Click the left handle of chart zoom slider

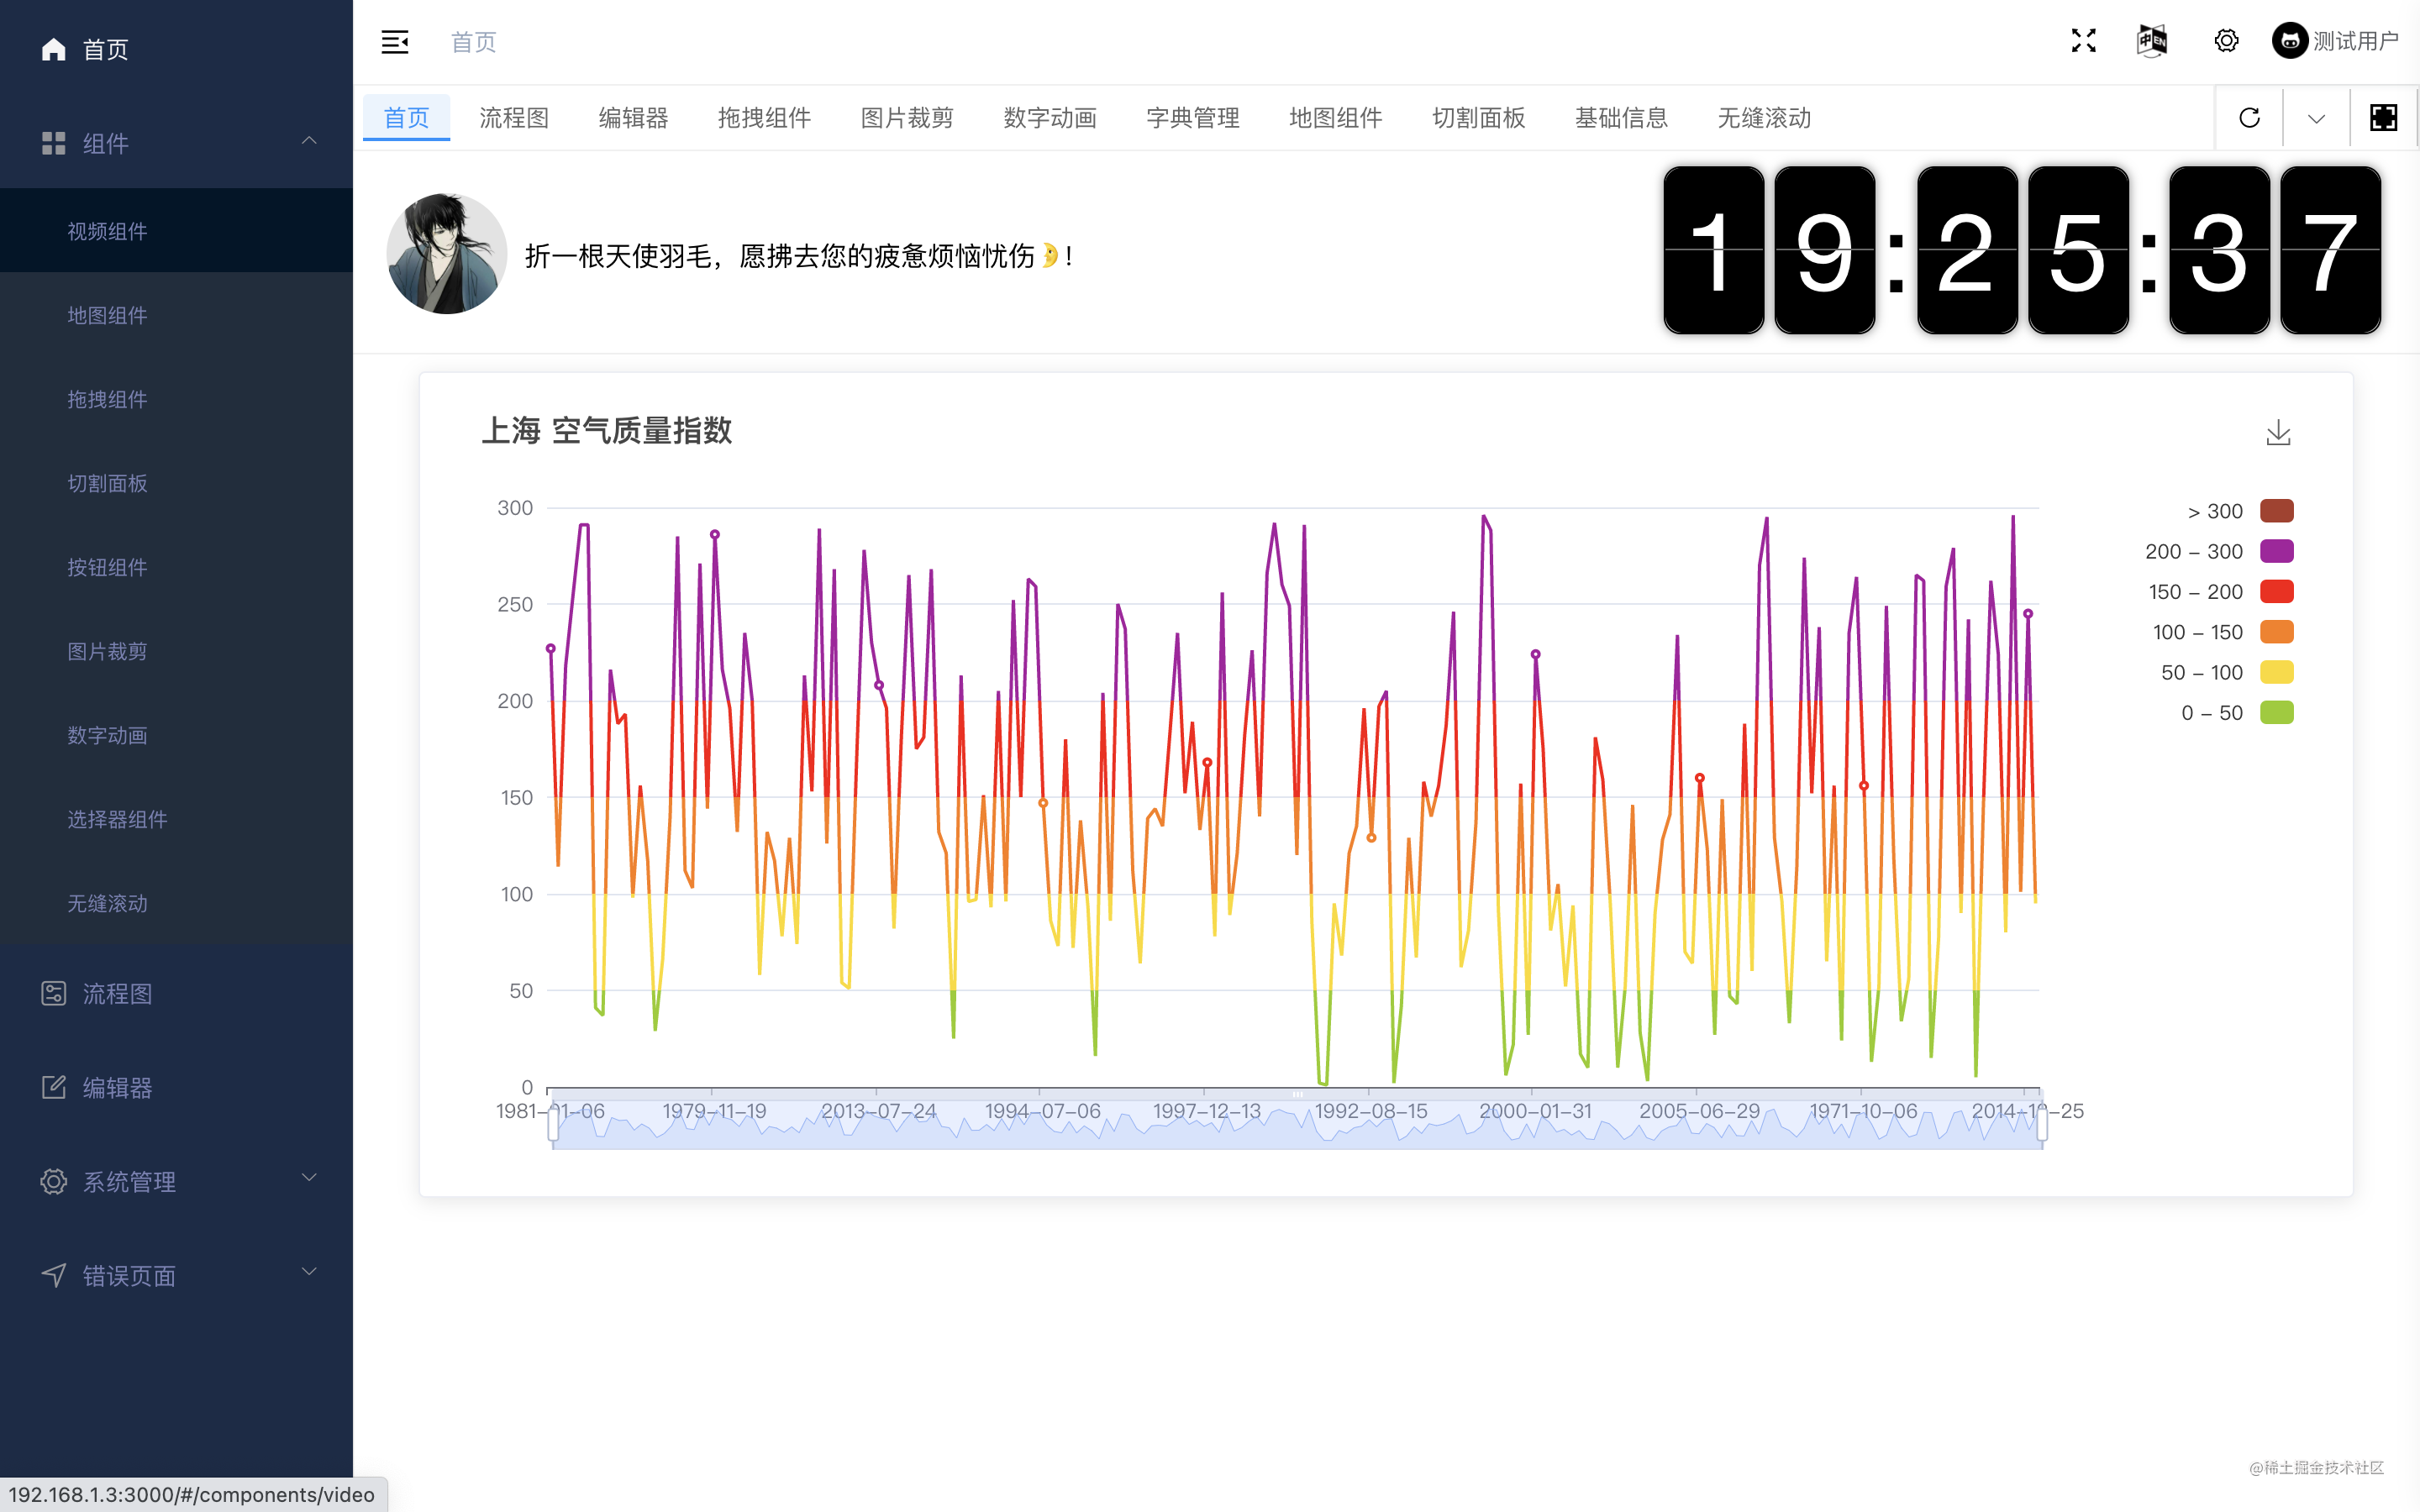[x=553, y=1126]
